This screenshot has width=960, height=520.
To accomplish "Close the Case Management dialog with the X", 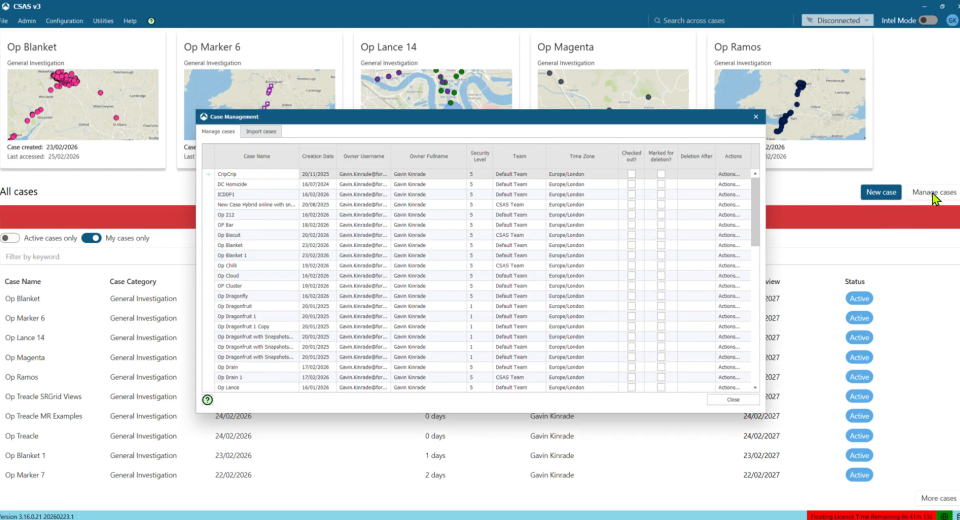I will pyautogui.click(x=756, y=117).
